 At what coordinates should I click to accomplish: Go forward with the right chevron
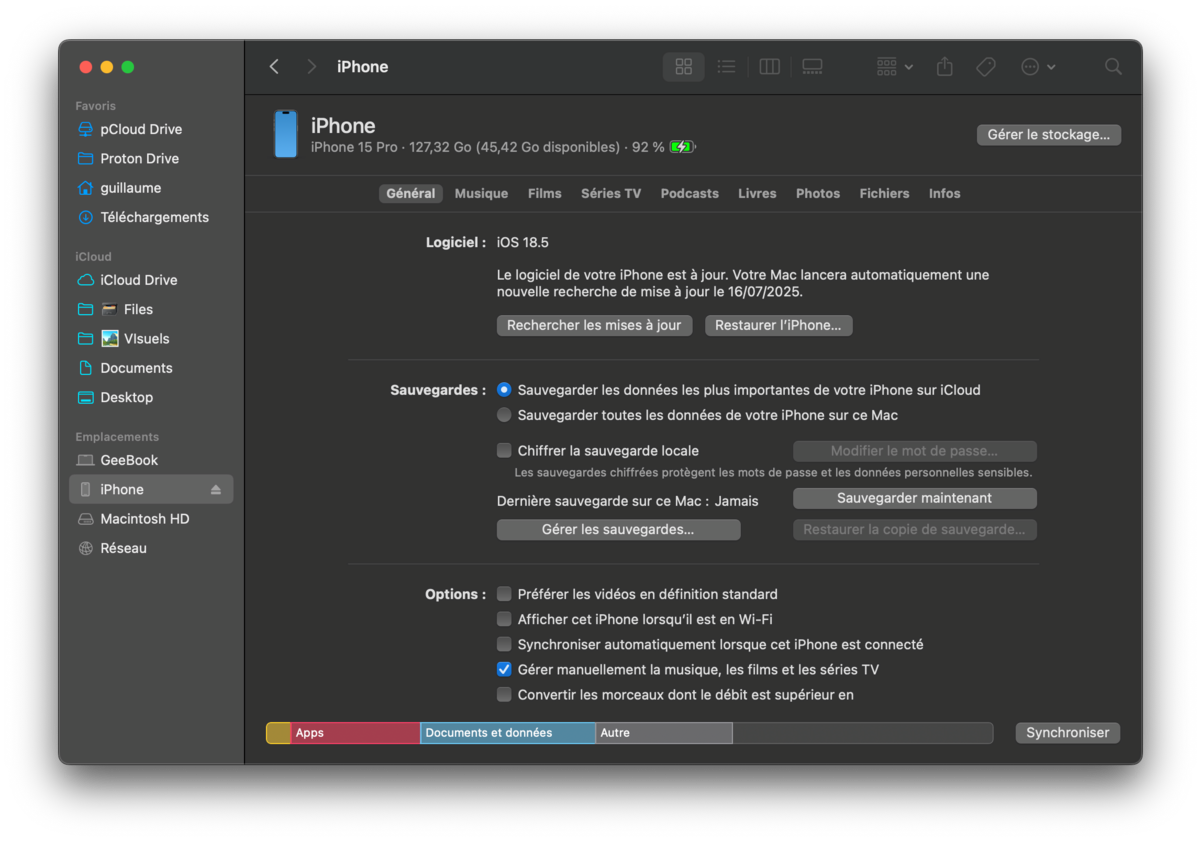(x=311, y=67)
